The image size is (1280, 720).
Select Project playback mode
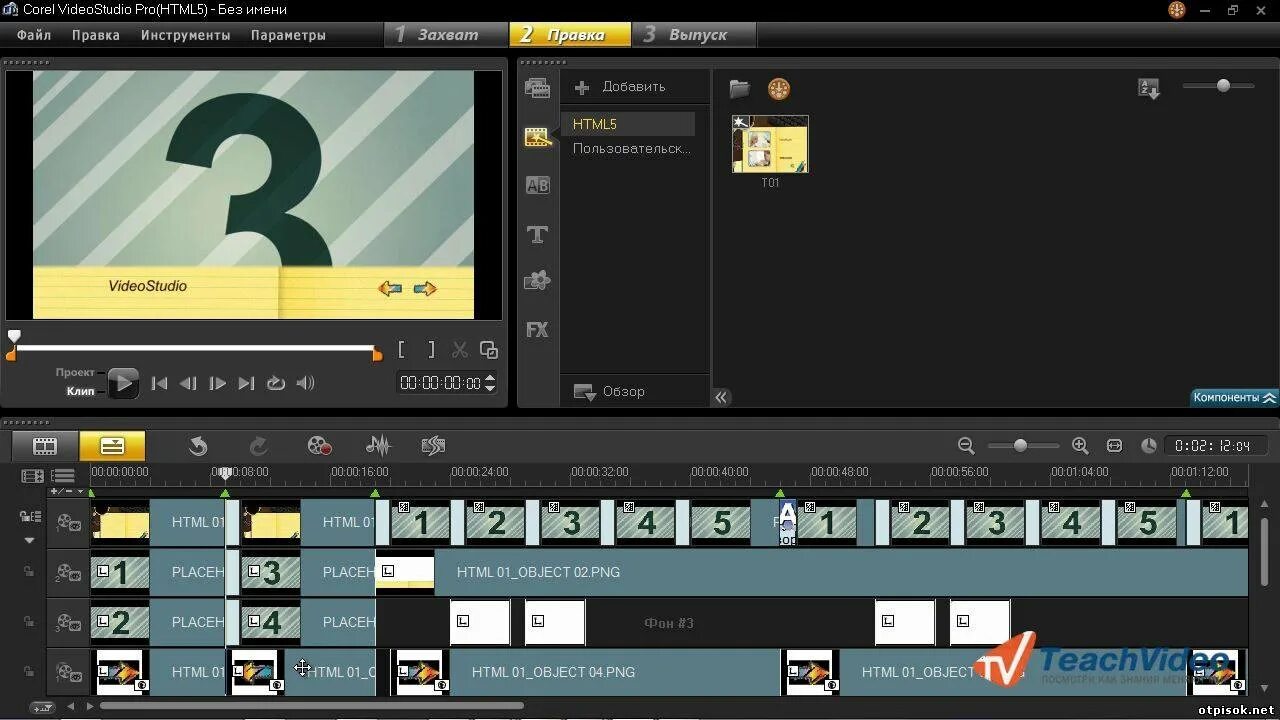[x=75, y=373]
